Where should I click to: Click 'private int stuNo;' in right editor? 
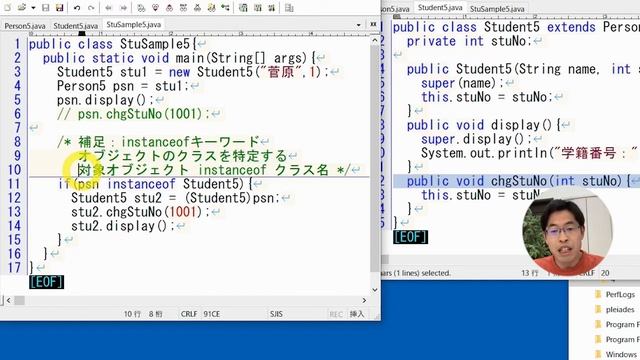tap(469, 41)
